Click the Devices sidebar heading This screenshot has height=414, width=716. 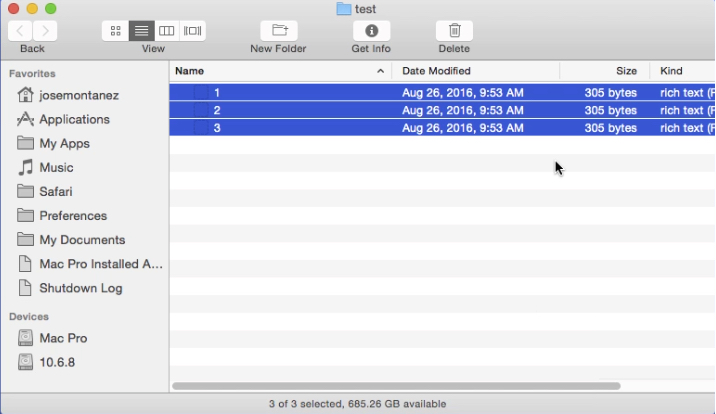click(x=29, y=316)
